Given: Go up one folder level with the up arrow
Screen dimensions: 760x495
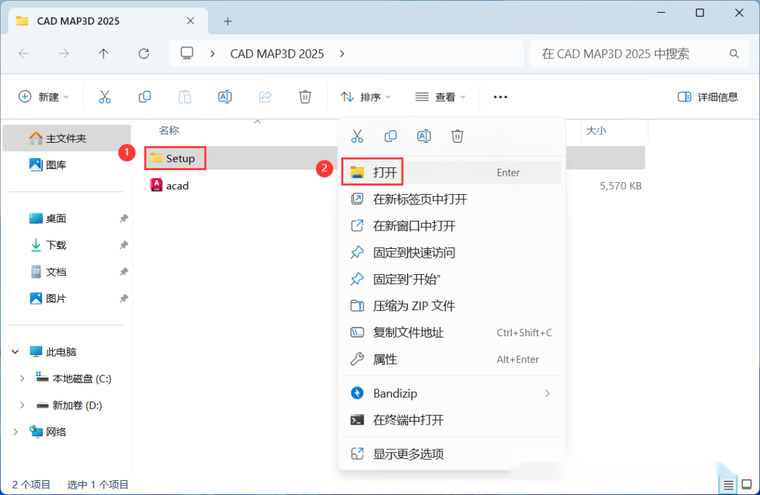Looking at the screenshot, I should (x=104, y=53).
